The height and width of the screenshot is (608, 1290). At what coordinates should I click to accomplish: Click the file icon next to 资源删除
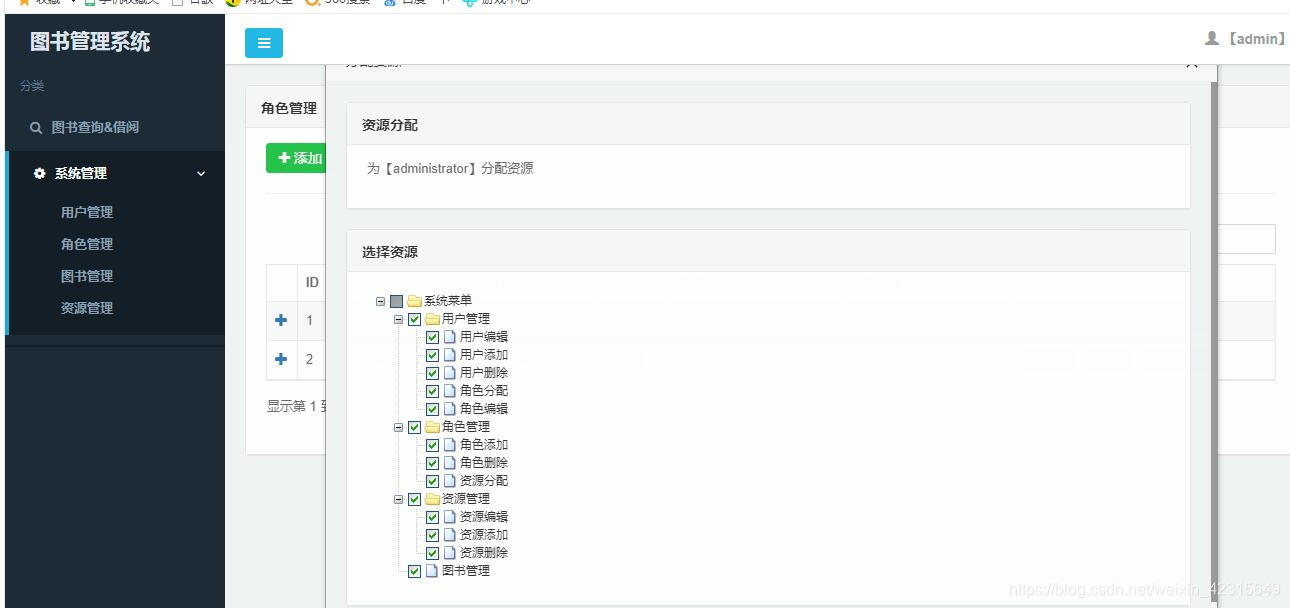pos(450,553)
